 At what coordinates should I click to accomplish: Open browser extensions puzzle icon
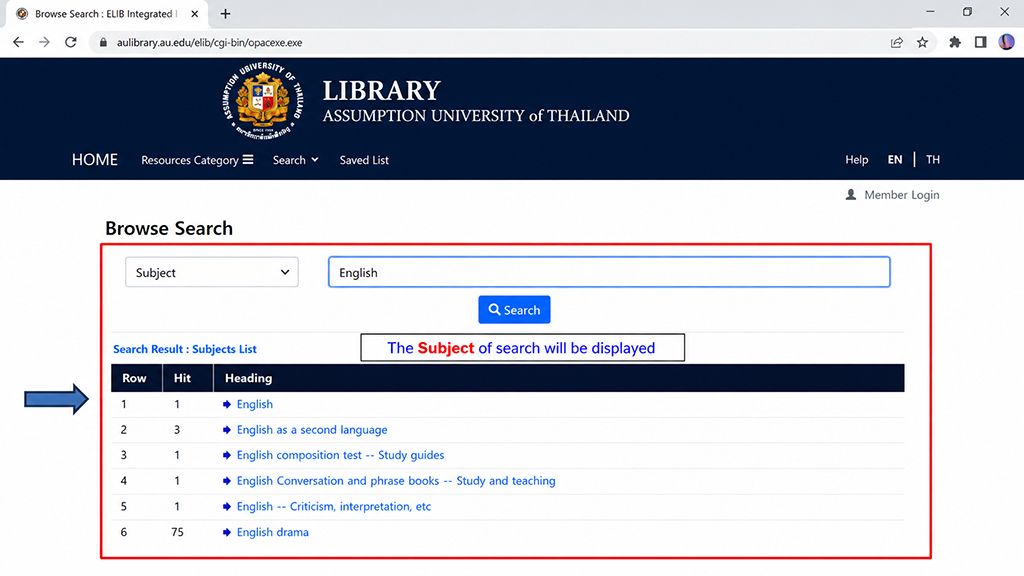pyautogui.click(x=955, y=42)
